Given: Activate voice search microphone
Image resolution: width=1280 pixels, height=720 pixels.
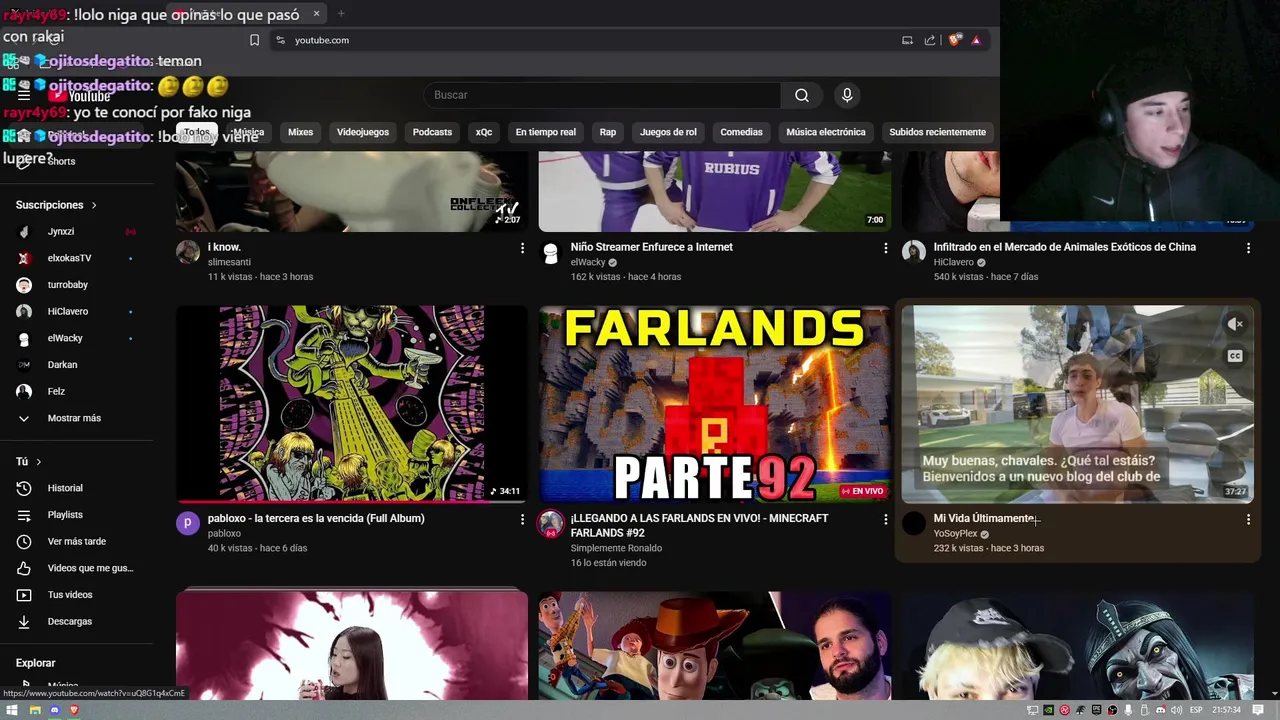Looking at the screenshot, I should [847, 95].
